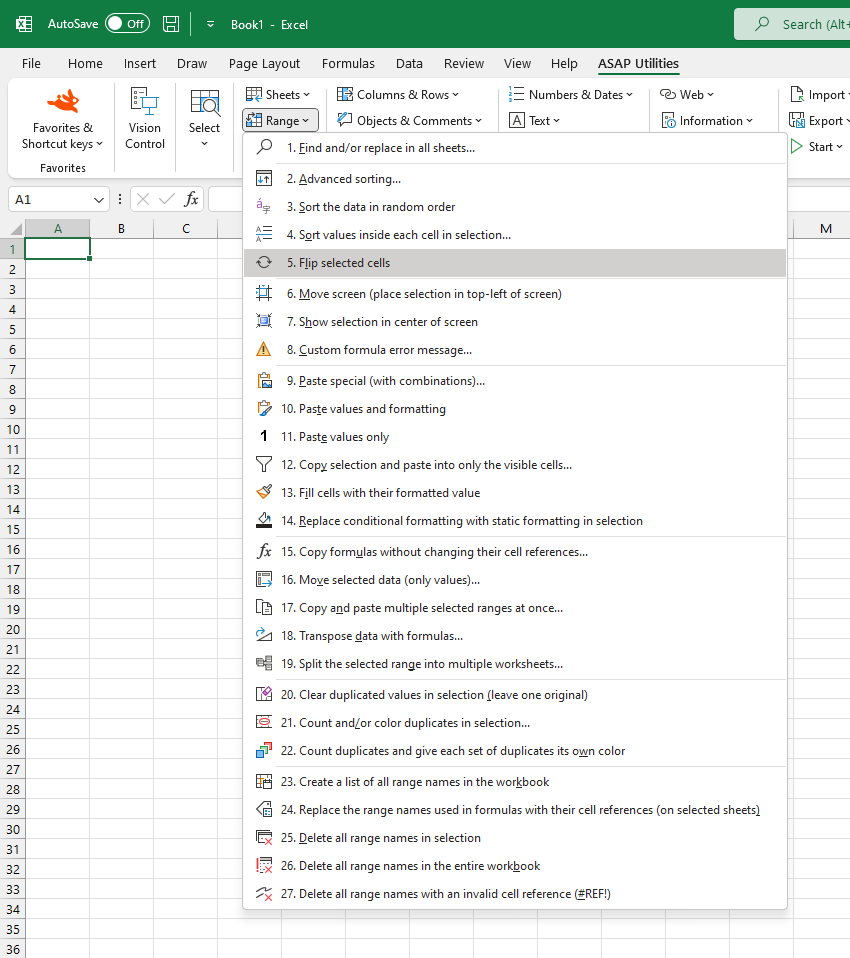
Task: Select column B header
Action: coord(122,229)
